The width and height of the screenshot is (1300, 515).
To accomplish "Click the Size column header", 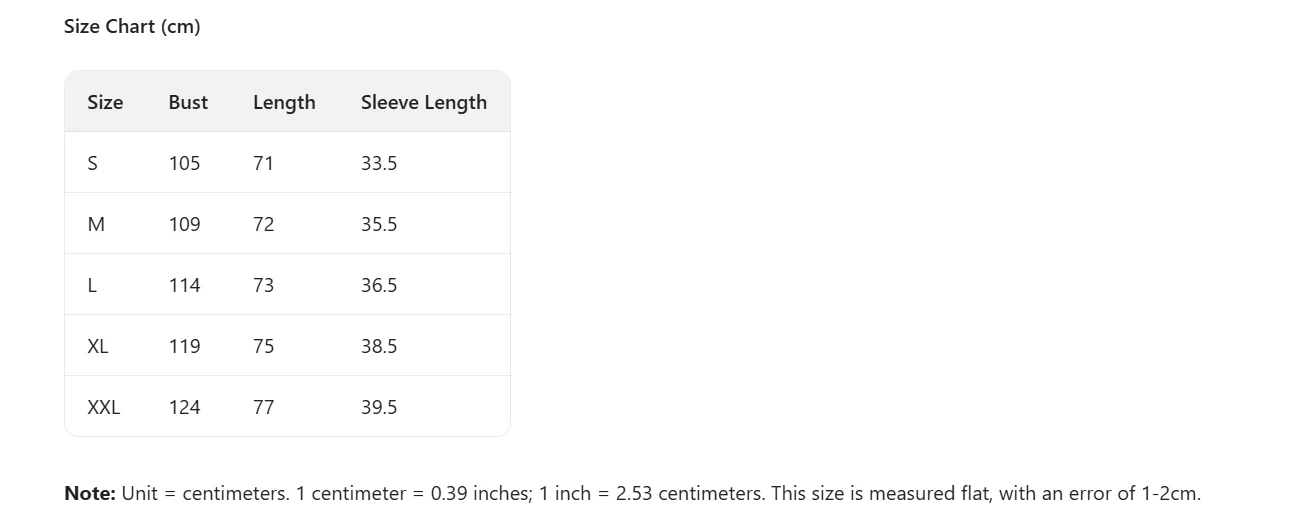I will coord(105,102).
